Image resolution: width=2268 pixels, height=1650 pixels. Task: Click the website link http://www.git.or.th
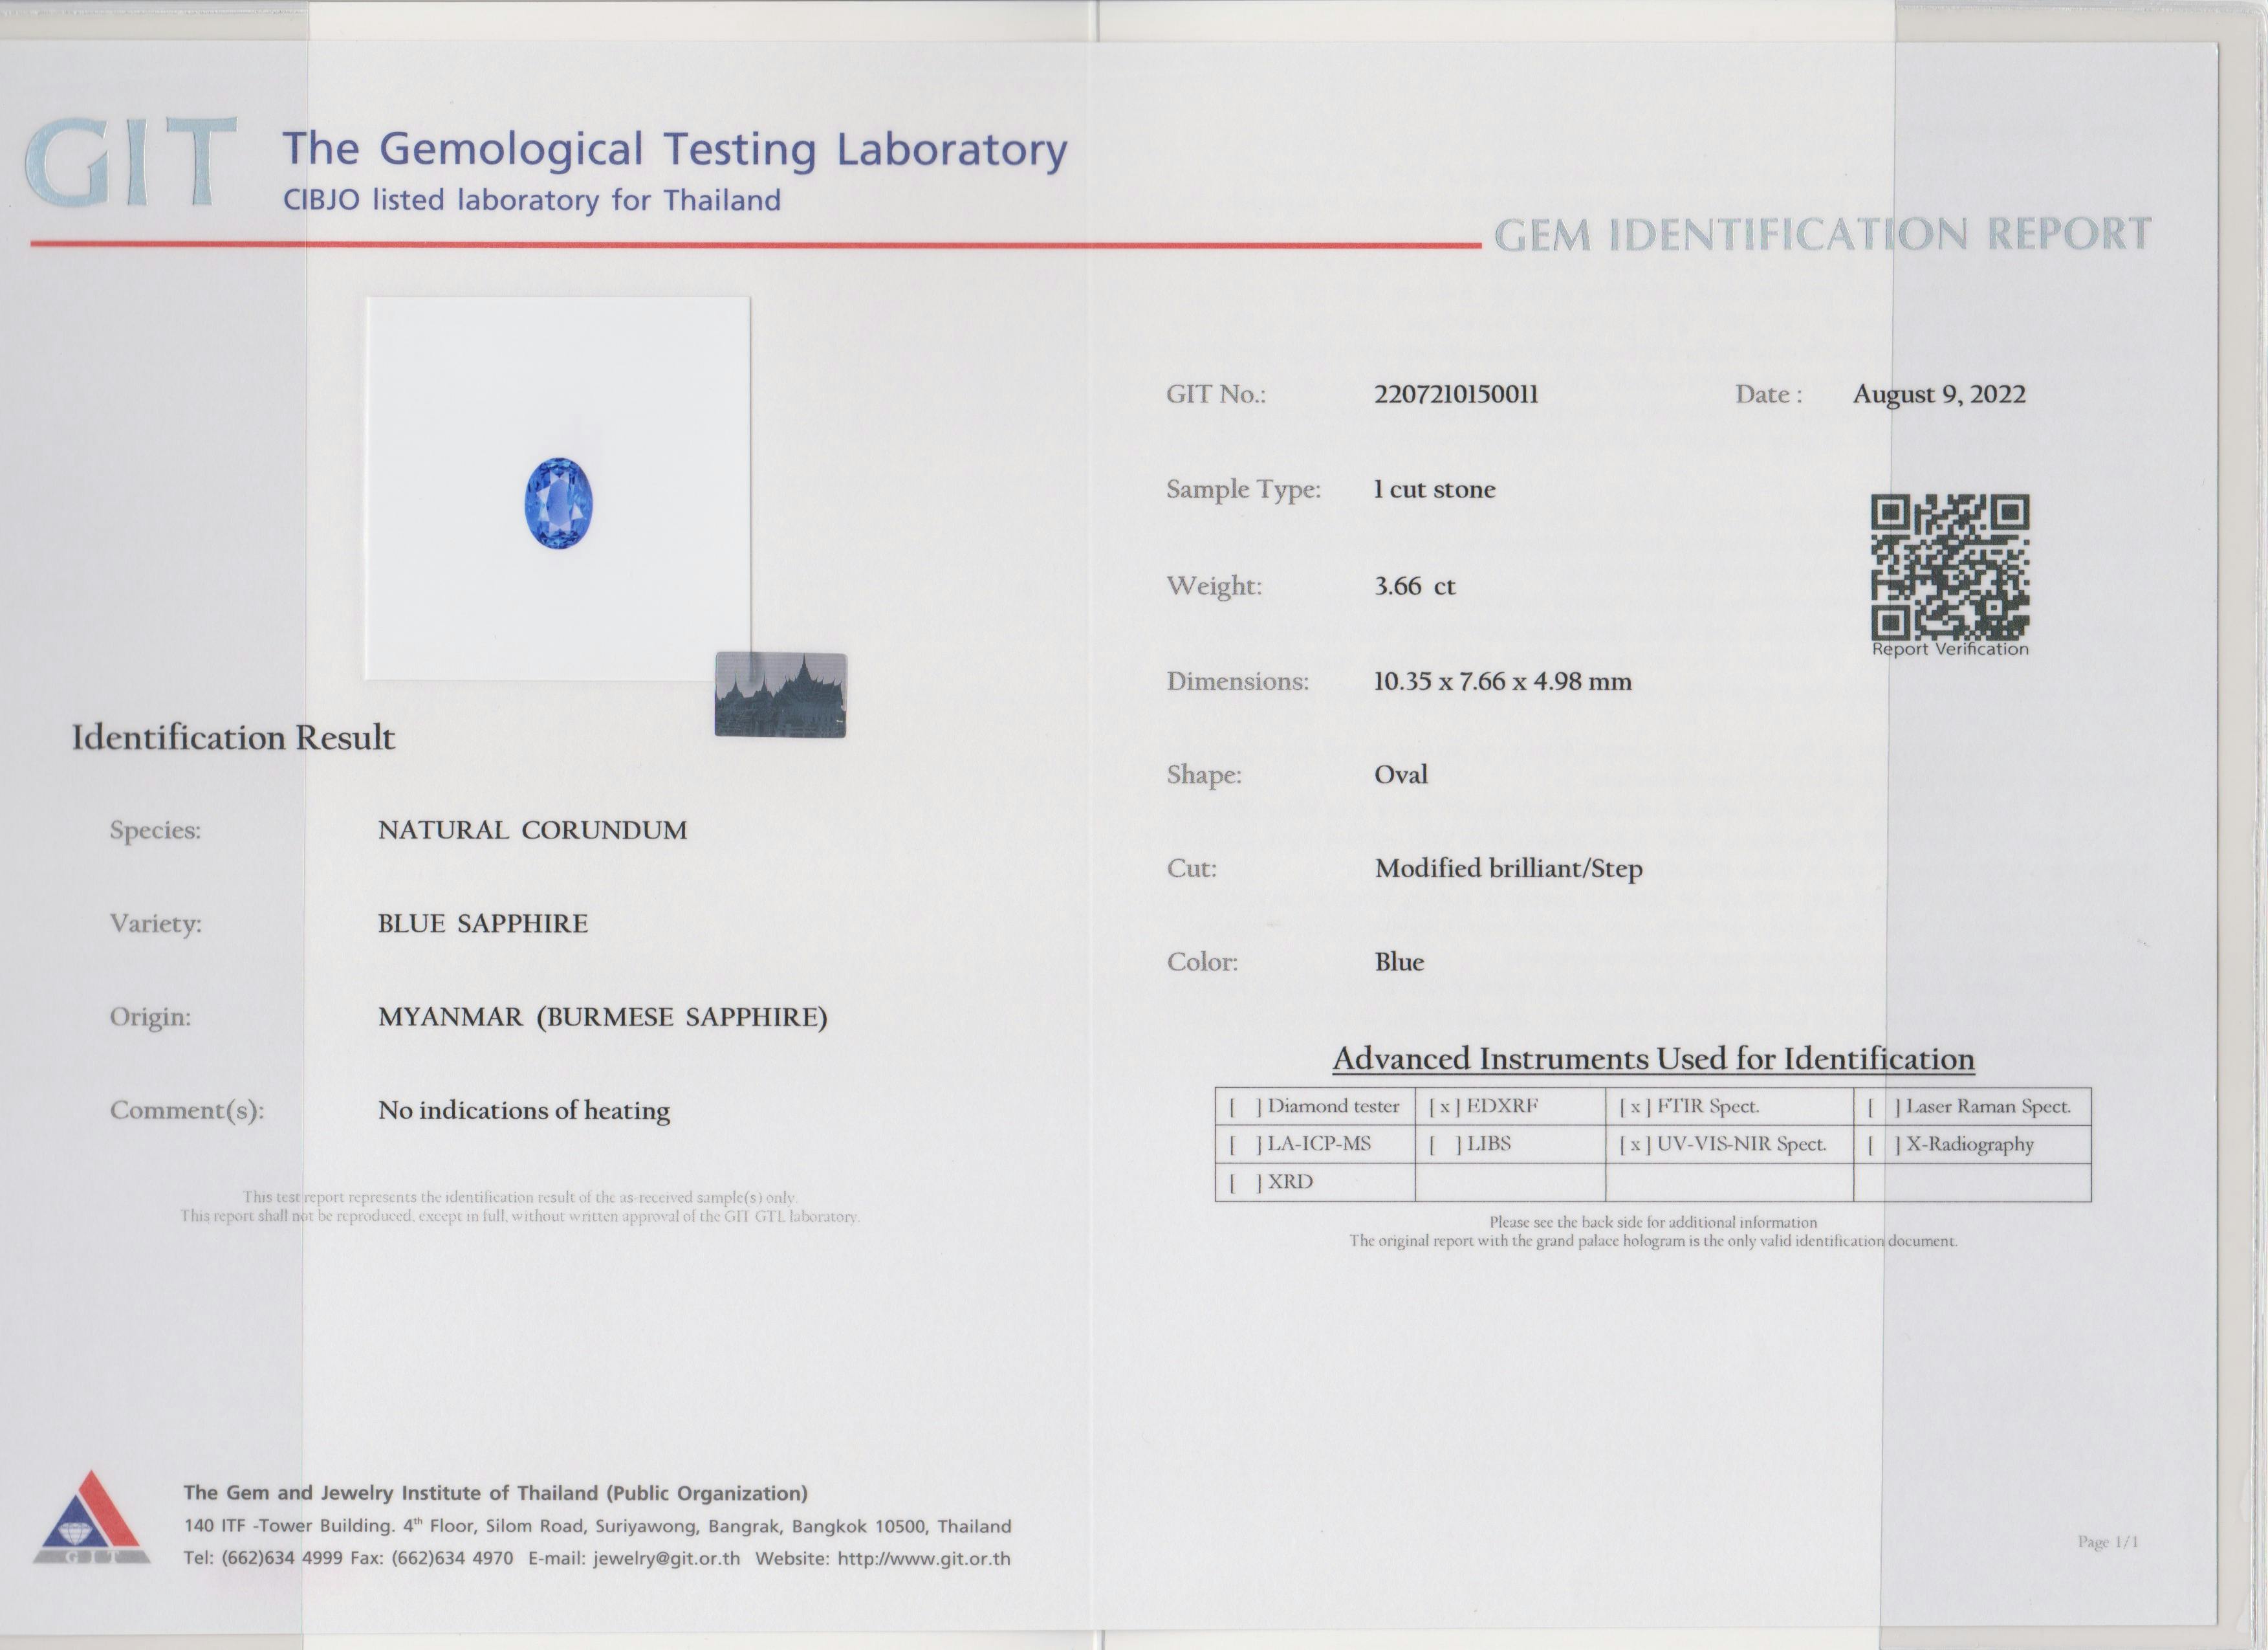[923, 1559]
